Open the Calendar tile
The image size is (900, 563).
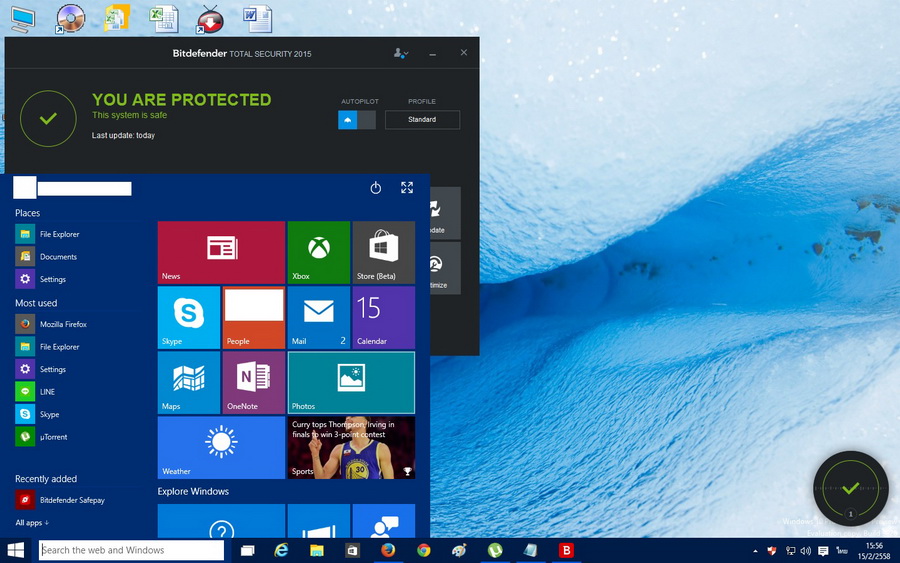tap(383, 317)
